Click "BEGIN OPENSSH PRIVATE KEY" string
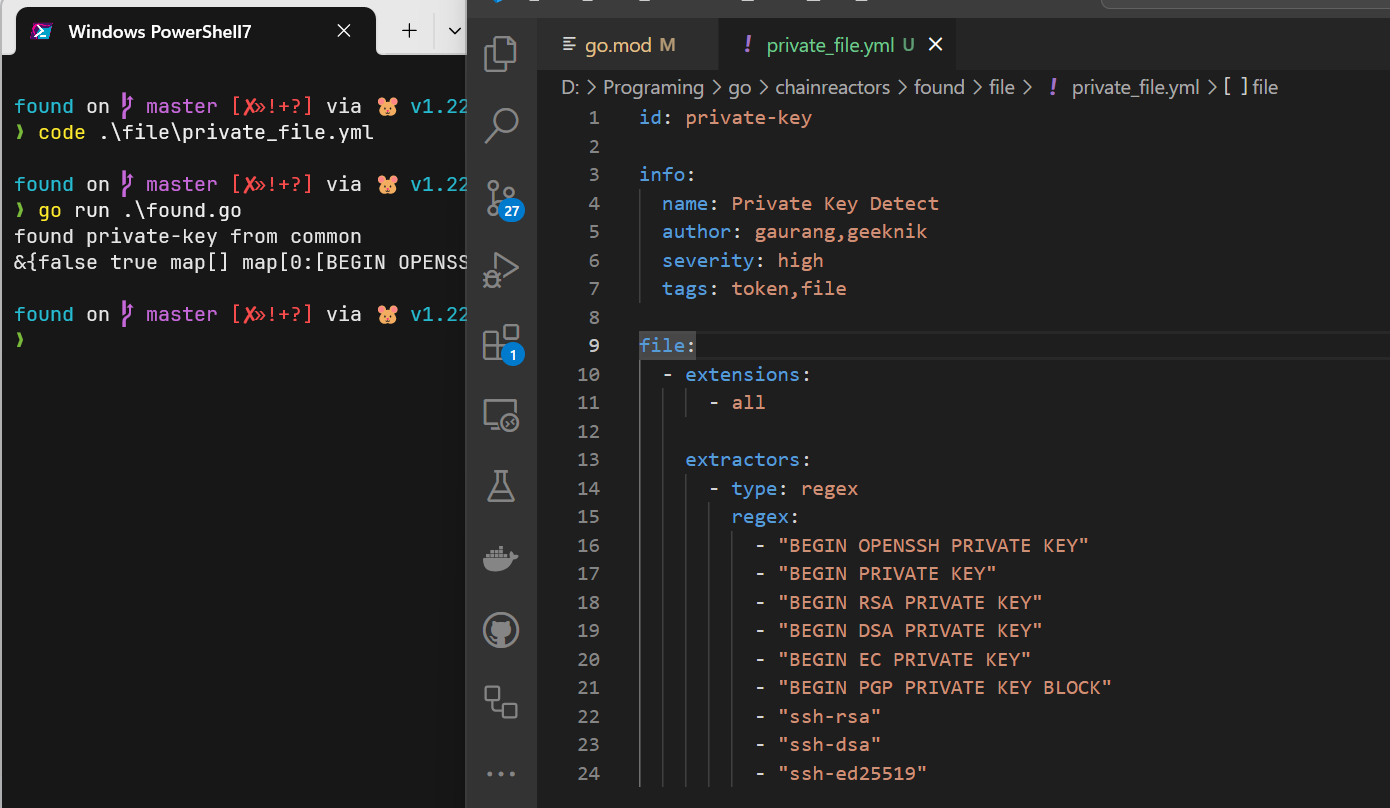This screenshot has width=1390, height=808. 933,546
